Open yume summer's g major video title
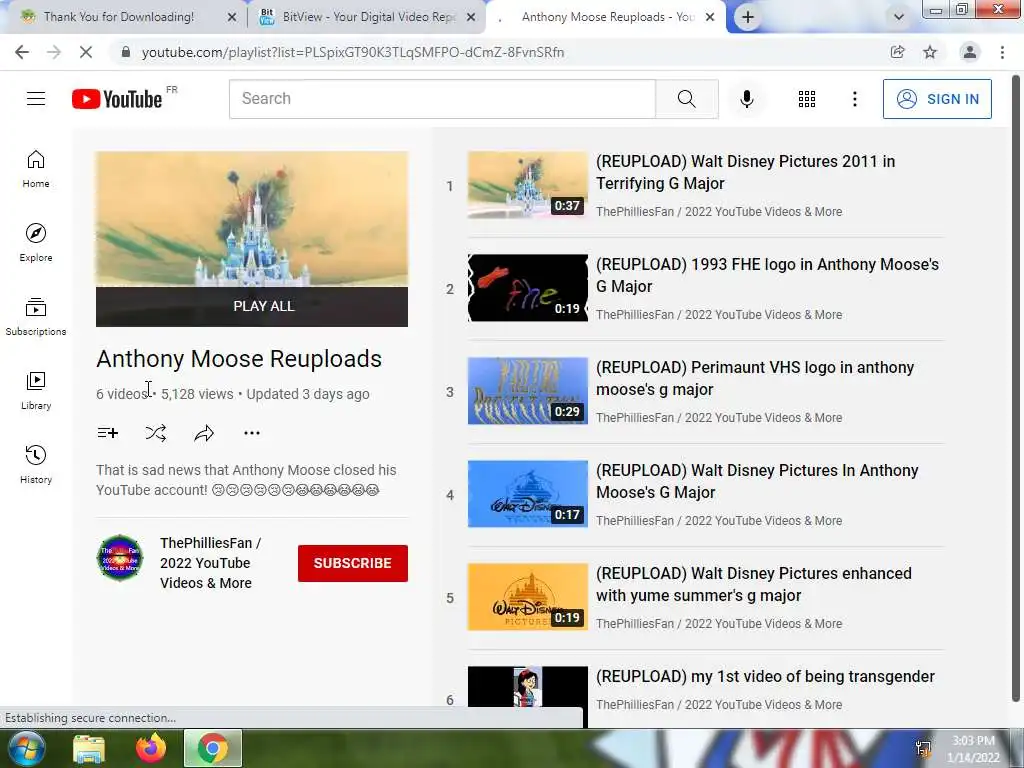Image resolution: width=1024 pixels, height=768 pixels. pyautogui.click(x=754, y=584)
